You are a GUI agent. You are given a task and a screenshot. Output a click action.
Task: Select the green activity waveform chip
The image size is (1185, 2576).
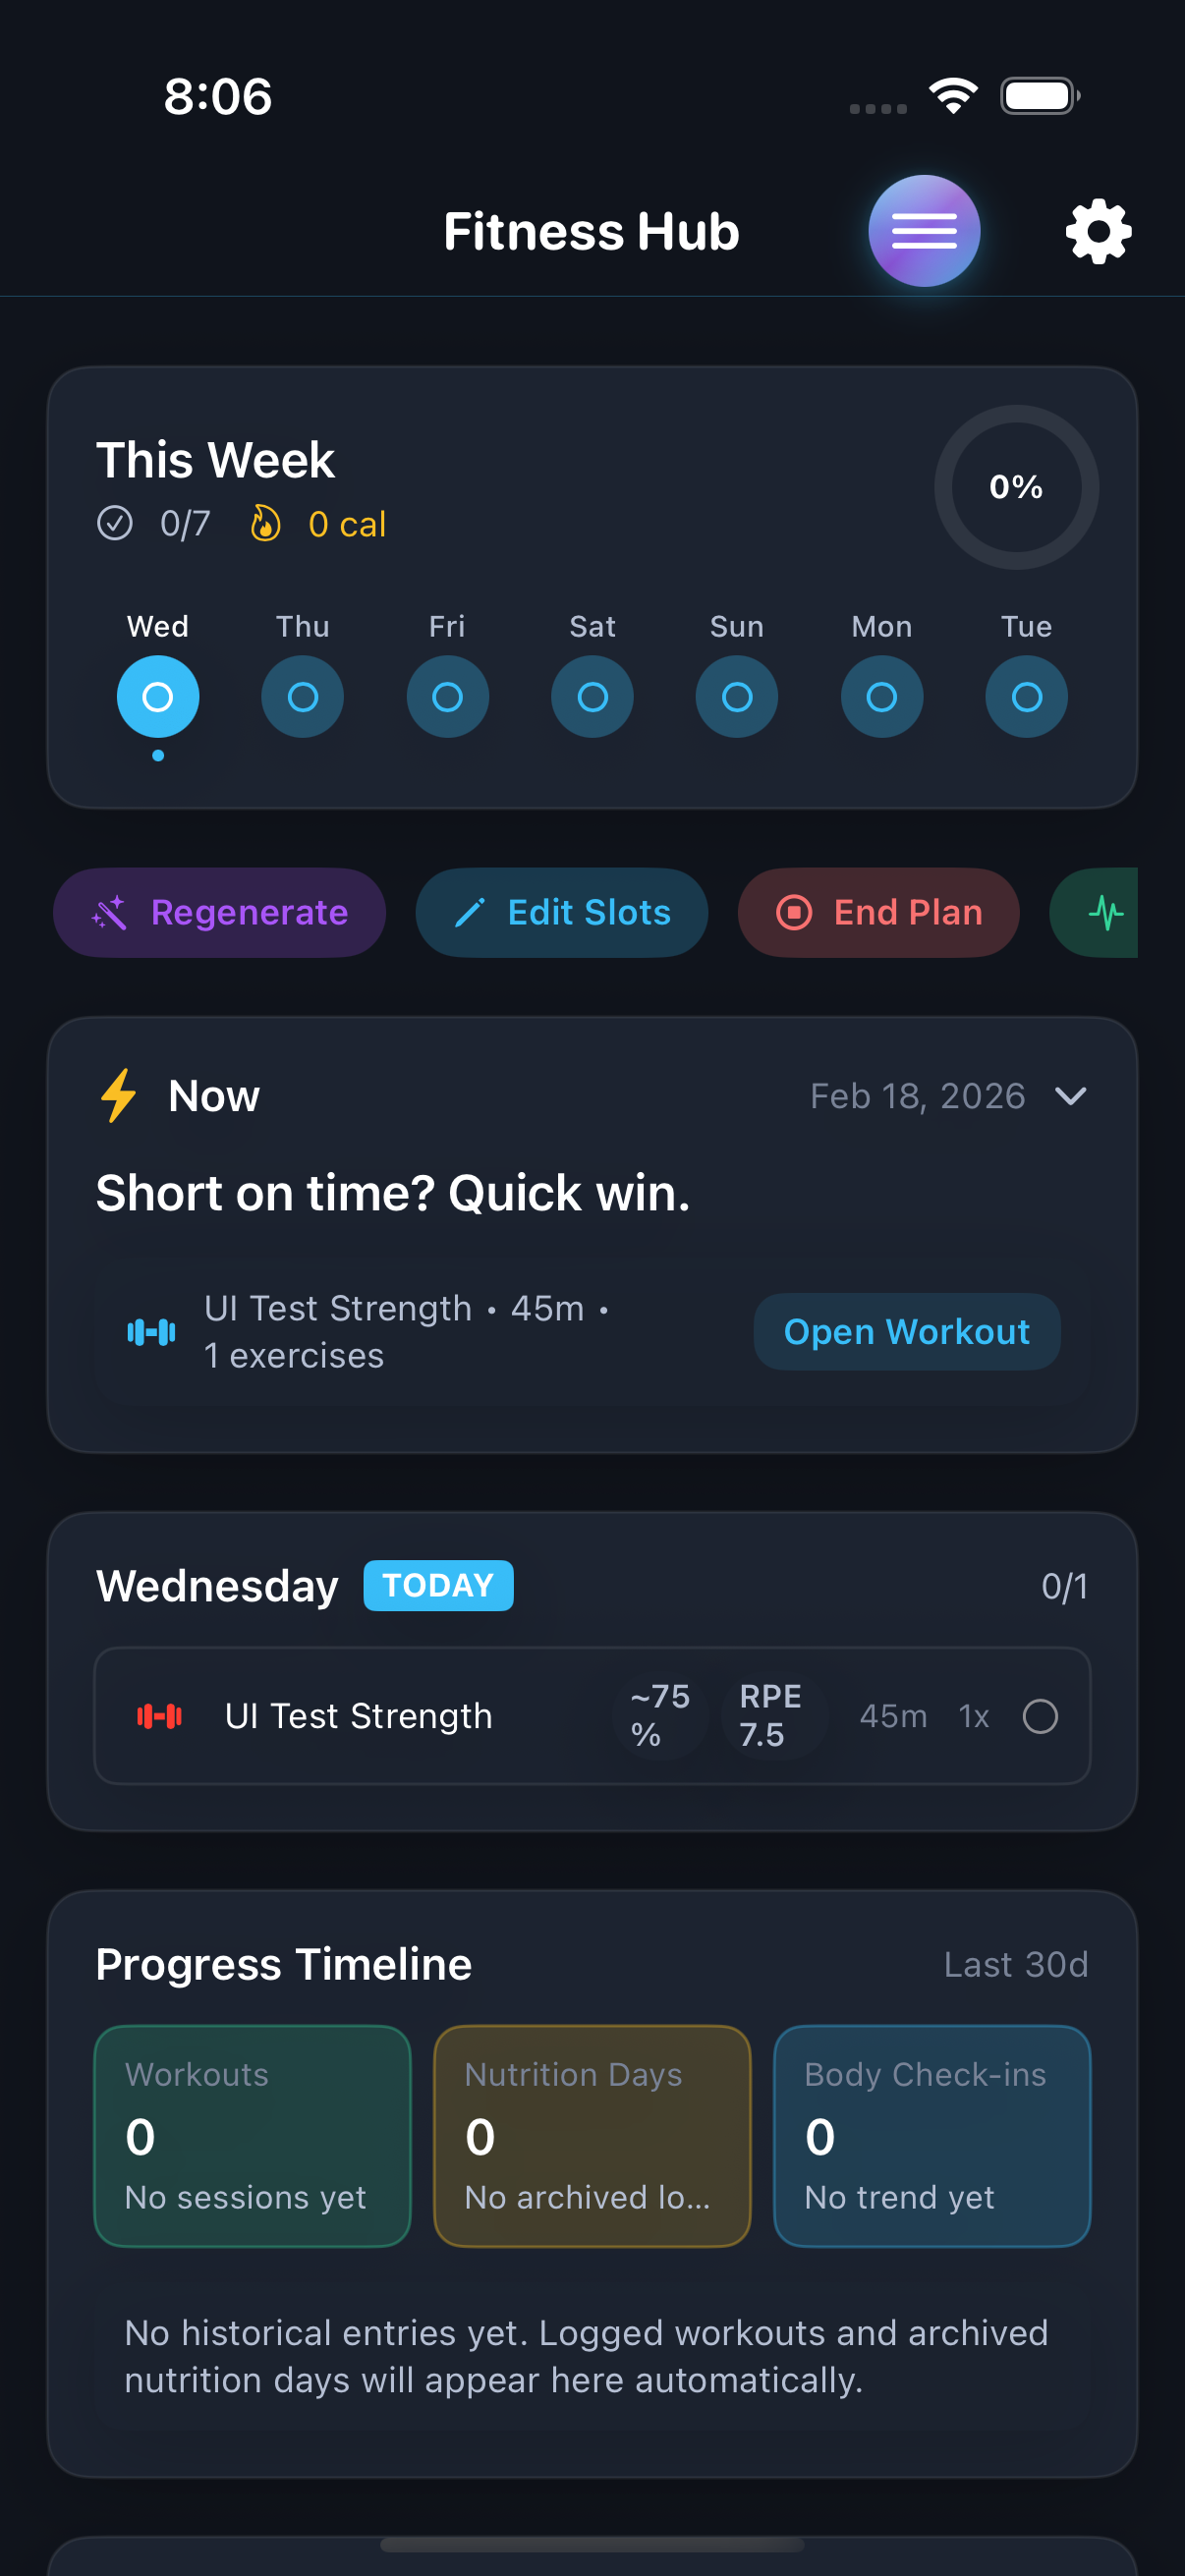tap(1105, 912)
